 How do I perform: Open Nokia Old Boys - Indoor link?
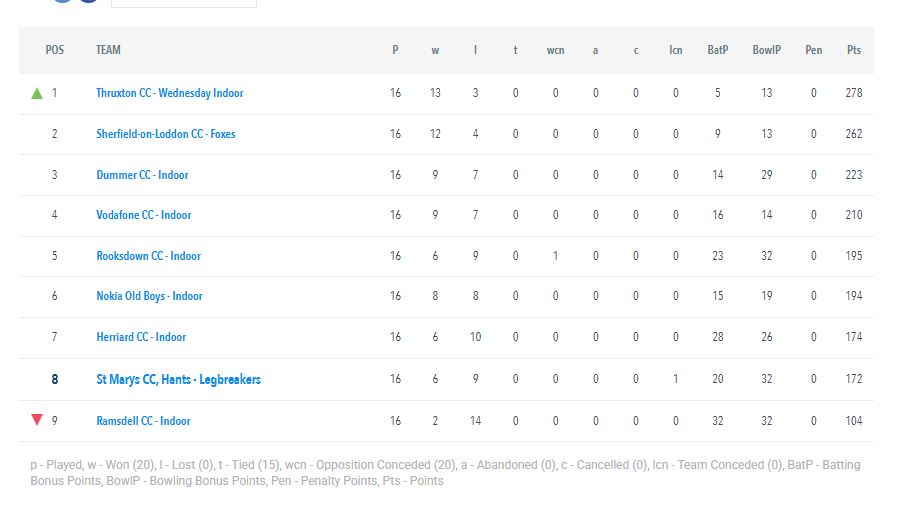149,296
